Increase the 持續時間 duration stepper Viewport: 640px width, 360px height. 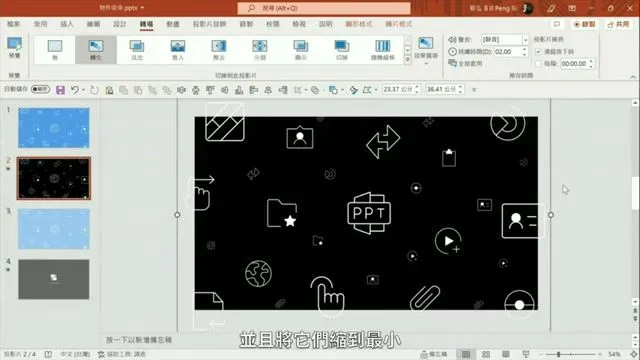point(524,49)
